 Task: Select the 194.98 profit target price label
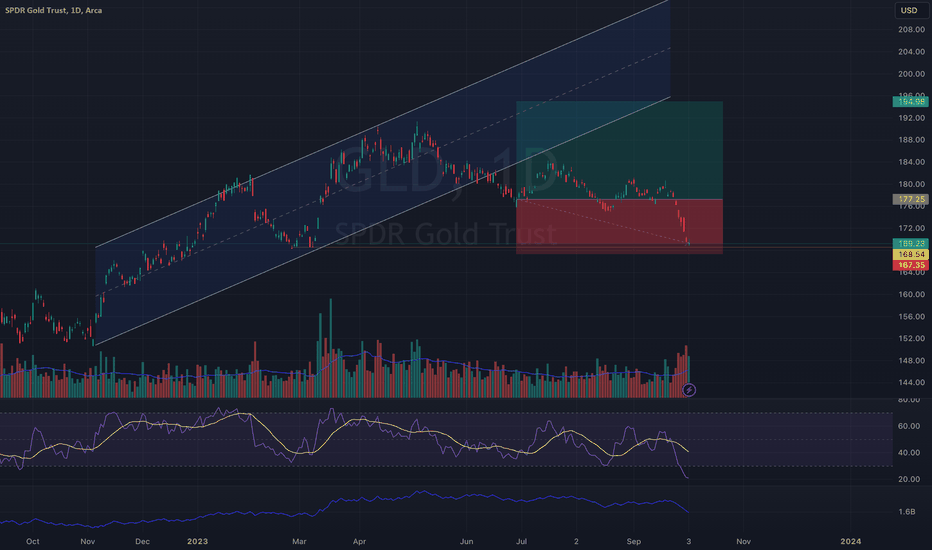coord(911,102)
